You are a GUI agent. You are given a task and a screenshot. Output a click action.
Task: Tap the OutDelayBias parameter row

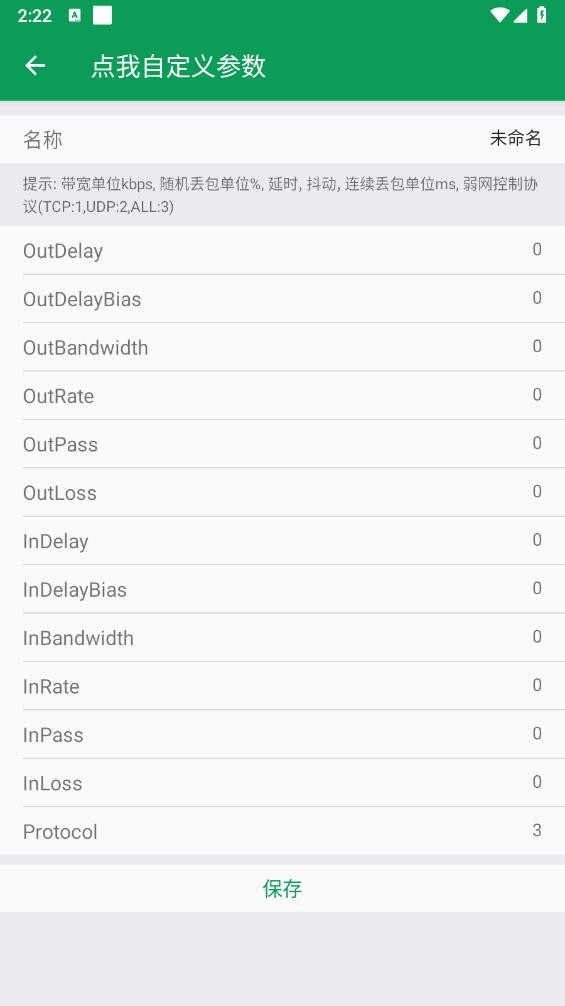pyautogui.click(x=282, y=299)
